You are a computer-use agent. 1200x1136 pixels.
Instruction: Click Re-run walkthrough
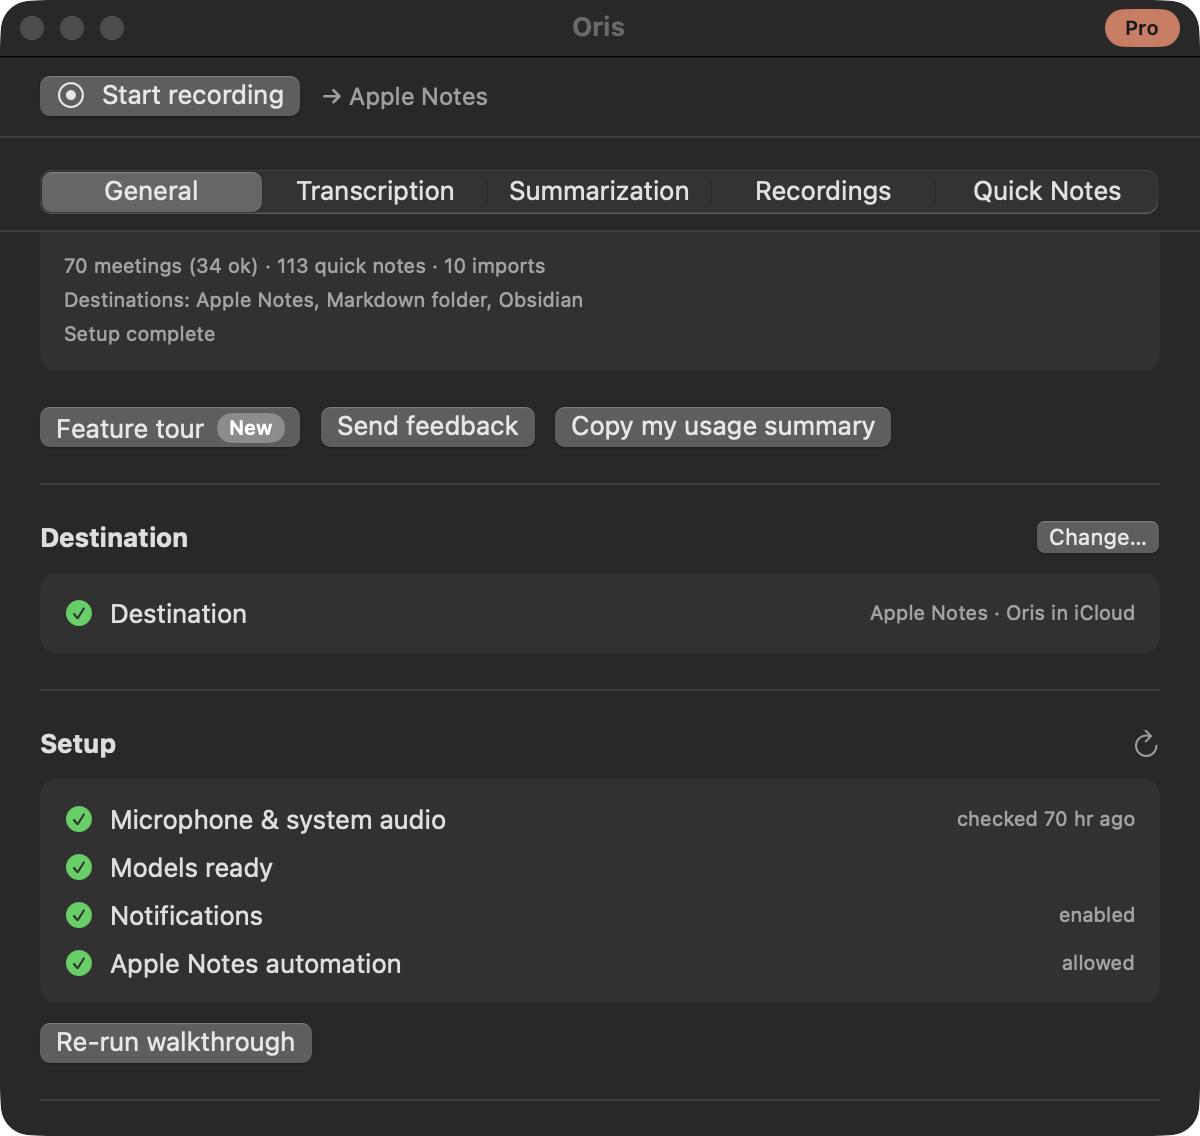click(176, 1043)
